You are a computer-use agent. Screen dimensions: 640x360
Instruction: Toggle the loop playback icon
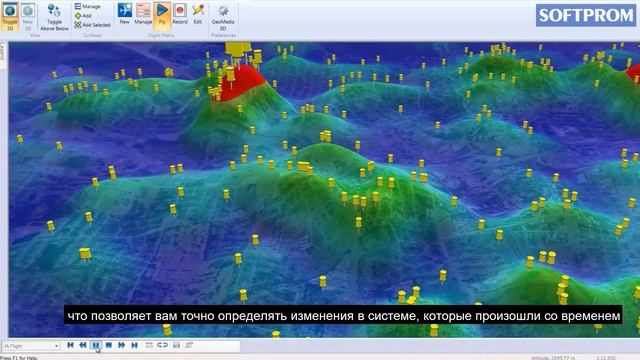[162, 345]
